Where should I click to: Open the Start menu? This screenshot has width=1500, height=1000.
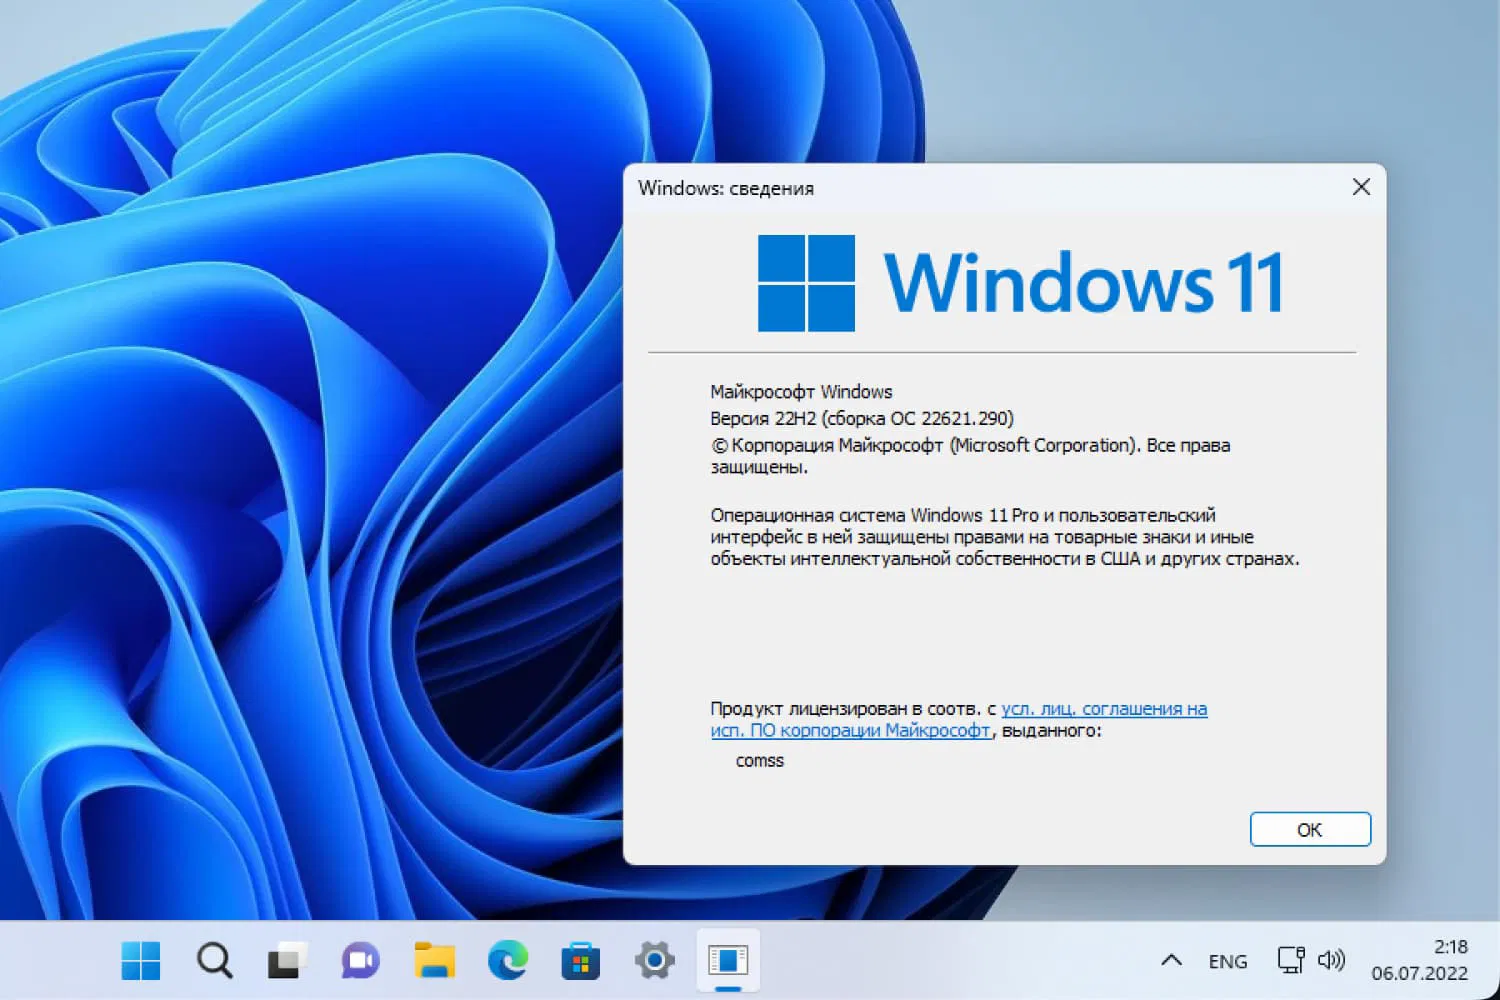pos(141,960)
